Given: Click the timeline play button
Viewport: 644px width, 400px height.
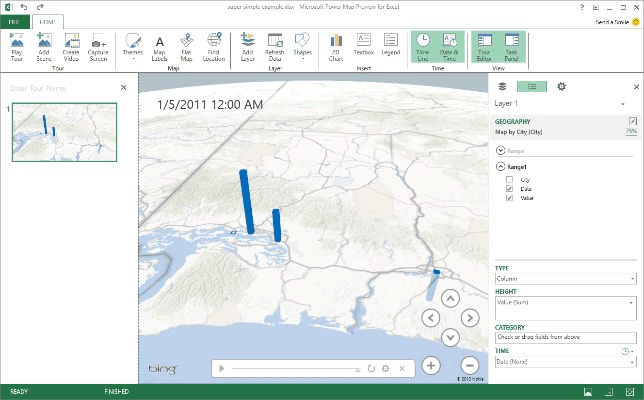Looking at the screenshot, I should pos(221,368).
